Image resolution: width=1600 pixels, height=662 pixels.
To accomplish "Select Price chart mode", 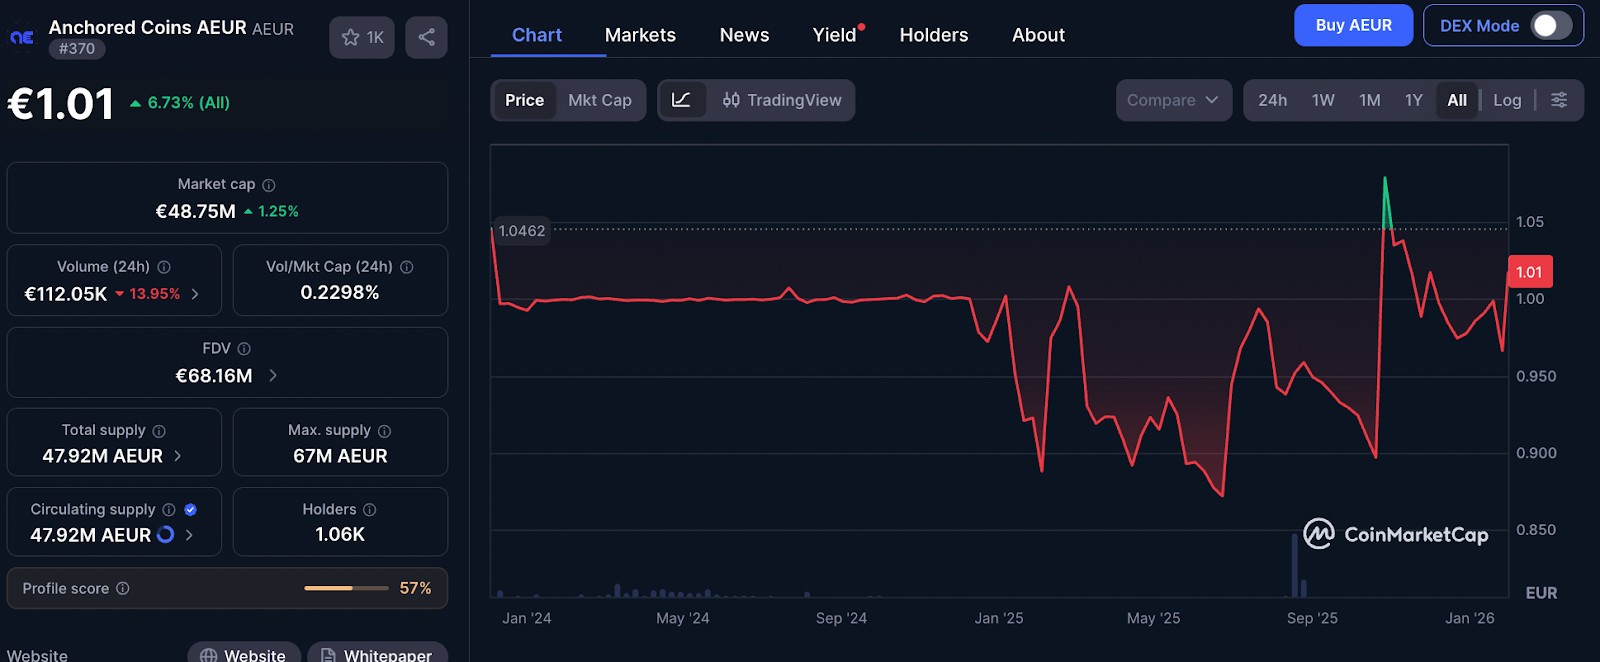I will click(524, 100).
